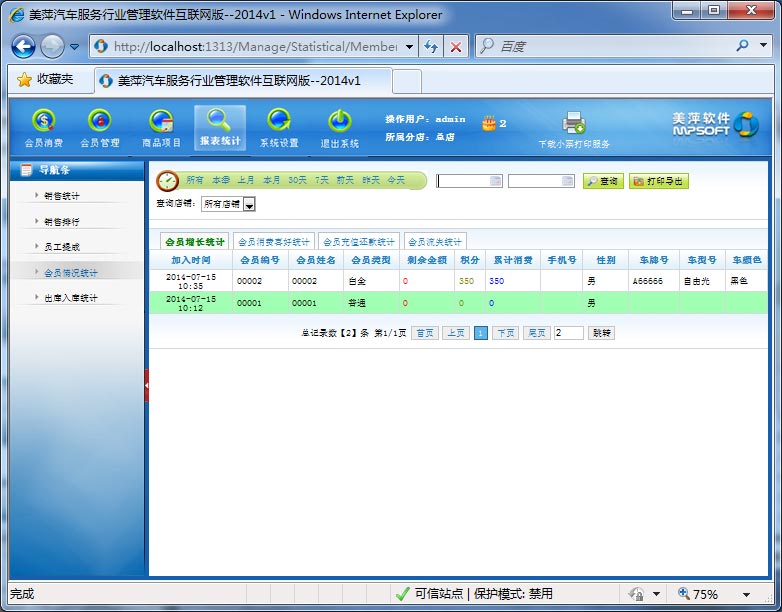Click the IE refresh page icon
The width and height of the screenshot is (782, 612).
431,47
